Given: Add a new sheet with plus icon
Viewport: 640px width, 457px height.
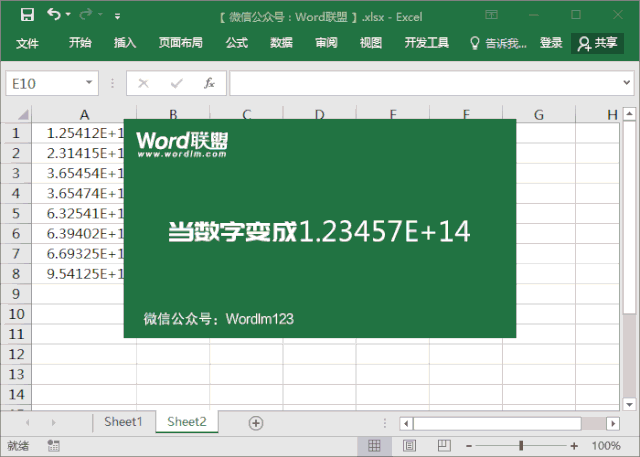Looking at the screenshot, I should click(x=256, y=423).
